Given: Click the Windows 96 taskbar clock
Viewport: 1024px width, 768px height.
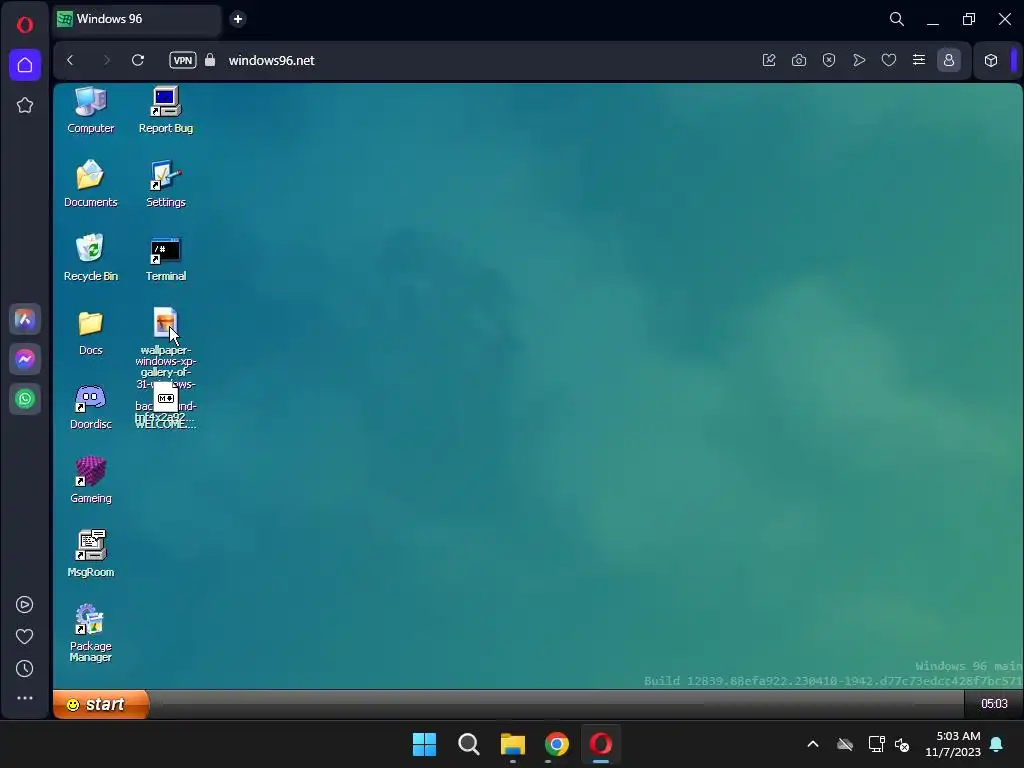Looking at the screenshot, I should coord(994,704).
